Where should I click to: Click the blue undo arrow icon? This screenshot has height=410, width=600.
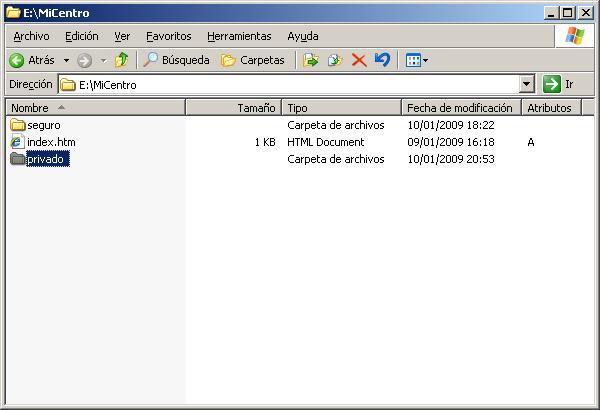(x=381, y=60)
